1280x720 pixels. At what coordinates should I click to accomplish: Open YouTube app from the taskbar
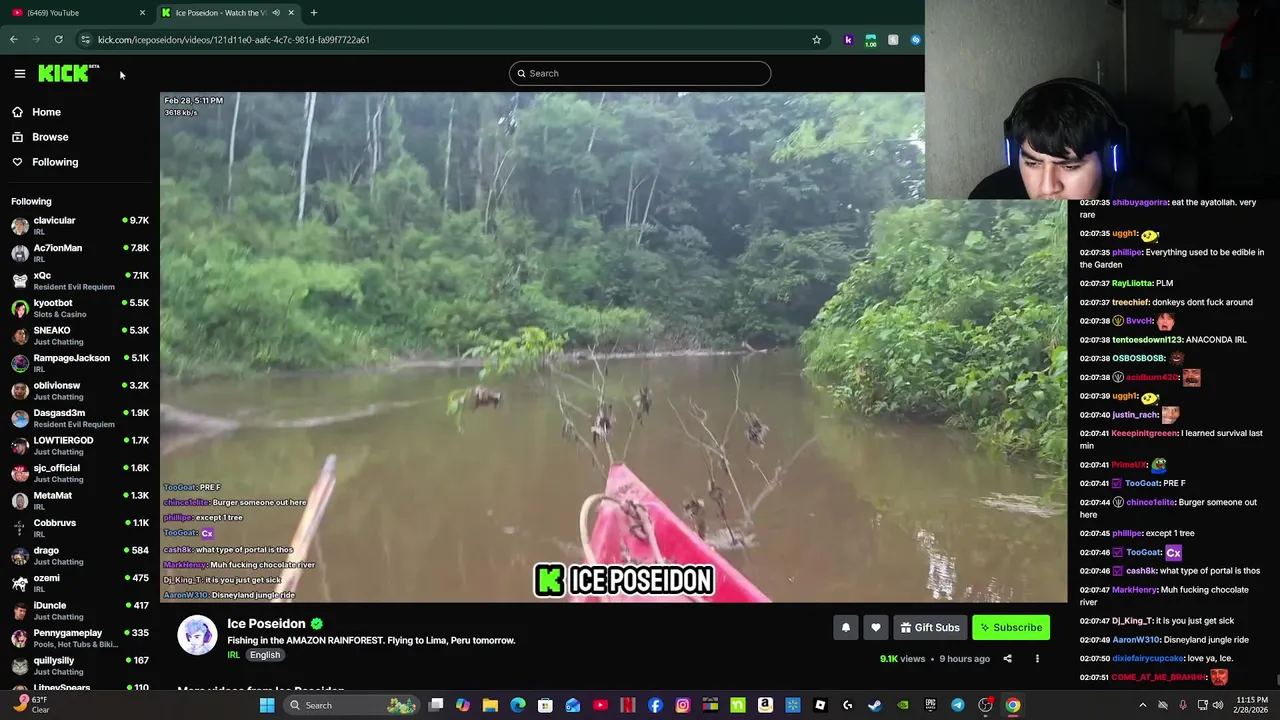(600, 705)
